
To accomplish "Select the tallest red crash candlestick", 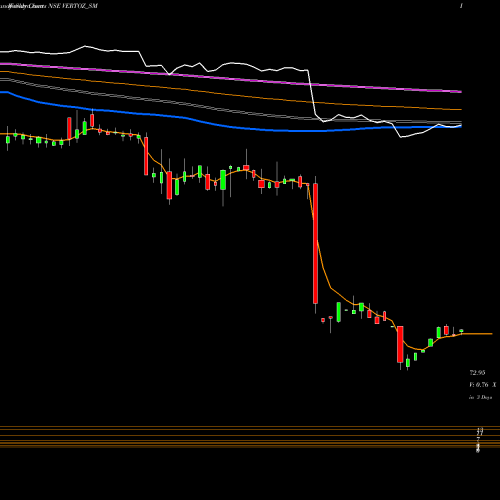I will coord(315,243).
